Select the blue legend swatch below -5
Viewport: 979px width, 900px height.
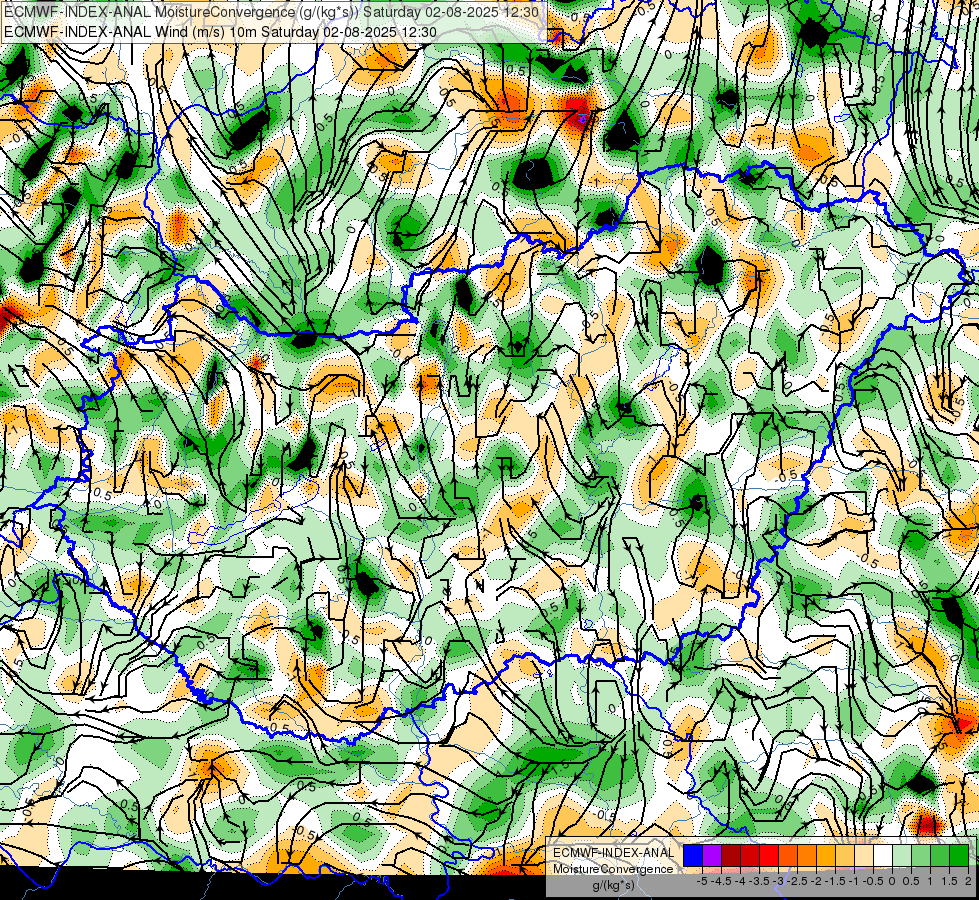click(x=693, y=856)
